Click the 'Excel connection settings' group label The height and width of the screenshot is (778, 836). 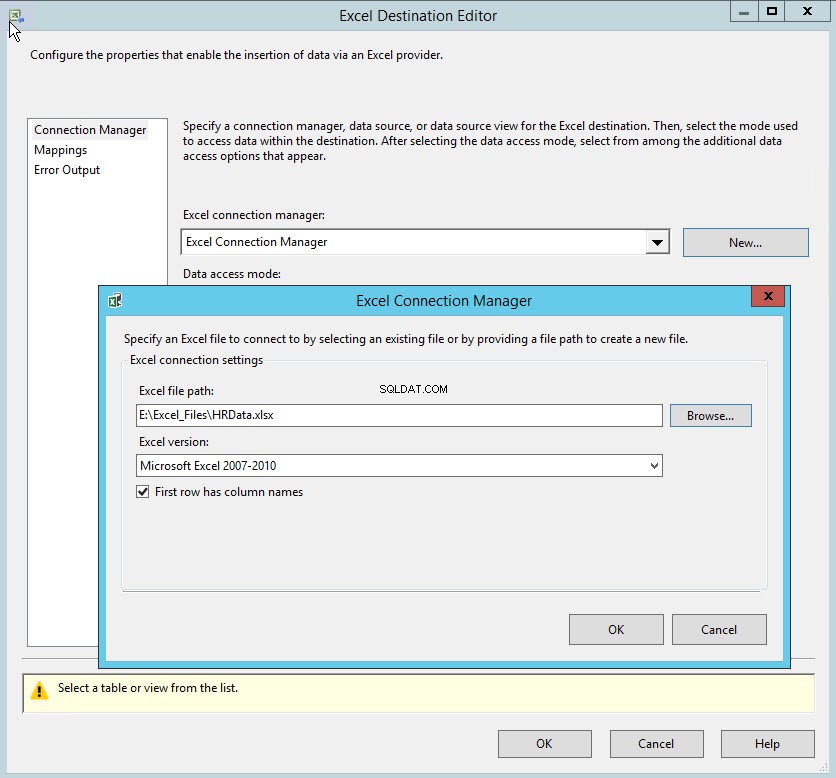197,360
